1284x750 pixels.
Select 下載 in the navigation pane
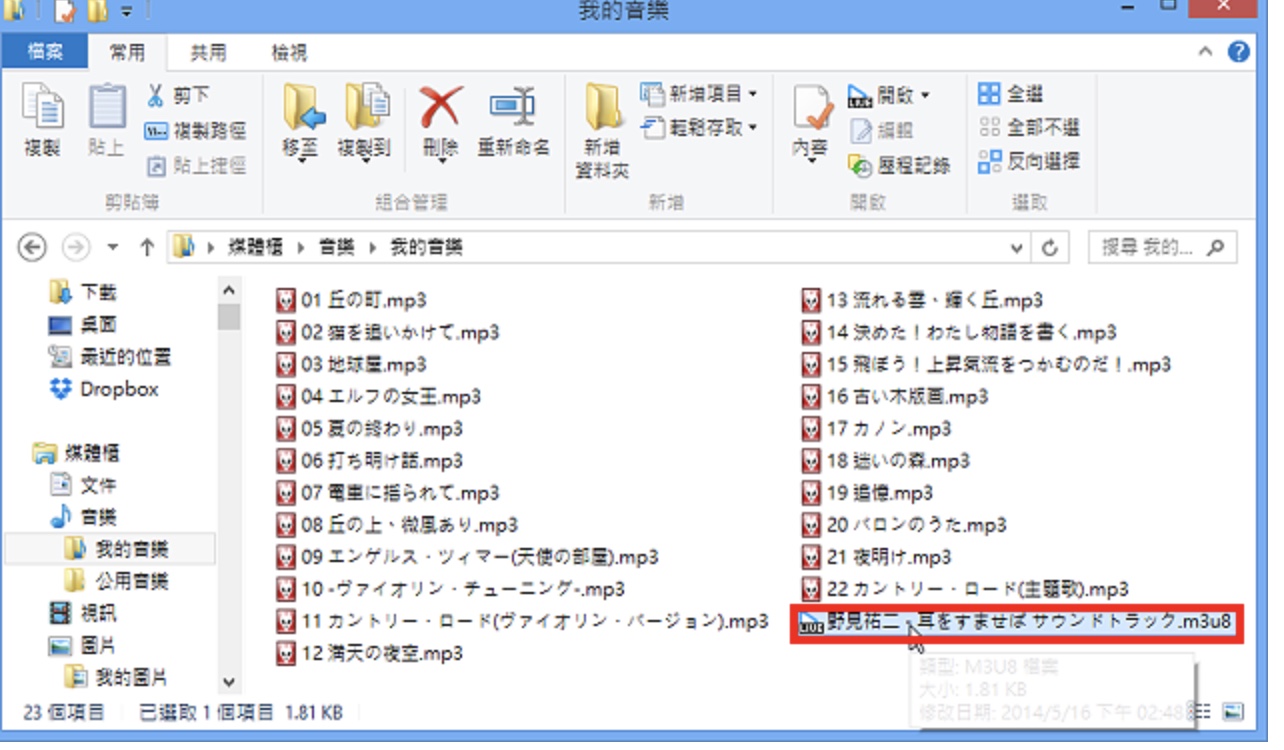pos(82,293)
